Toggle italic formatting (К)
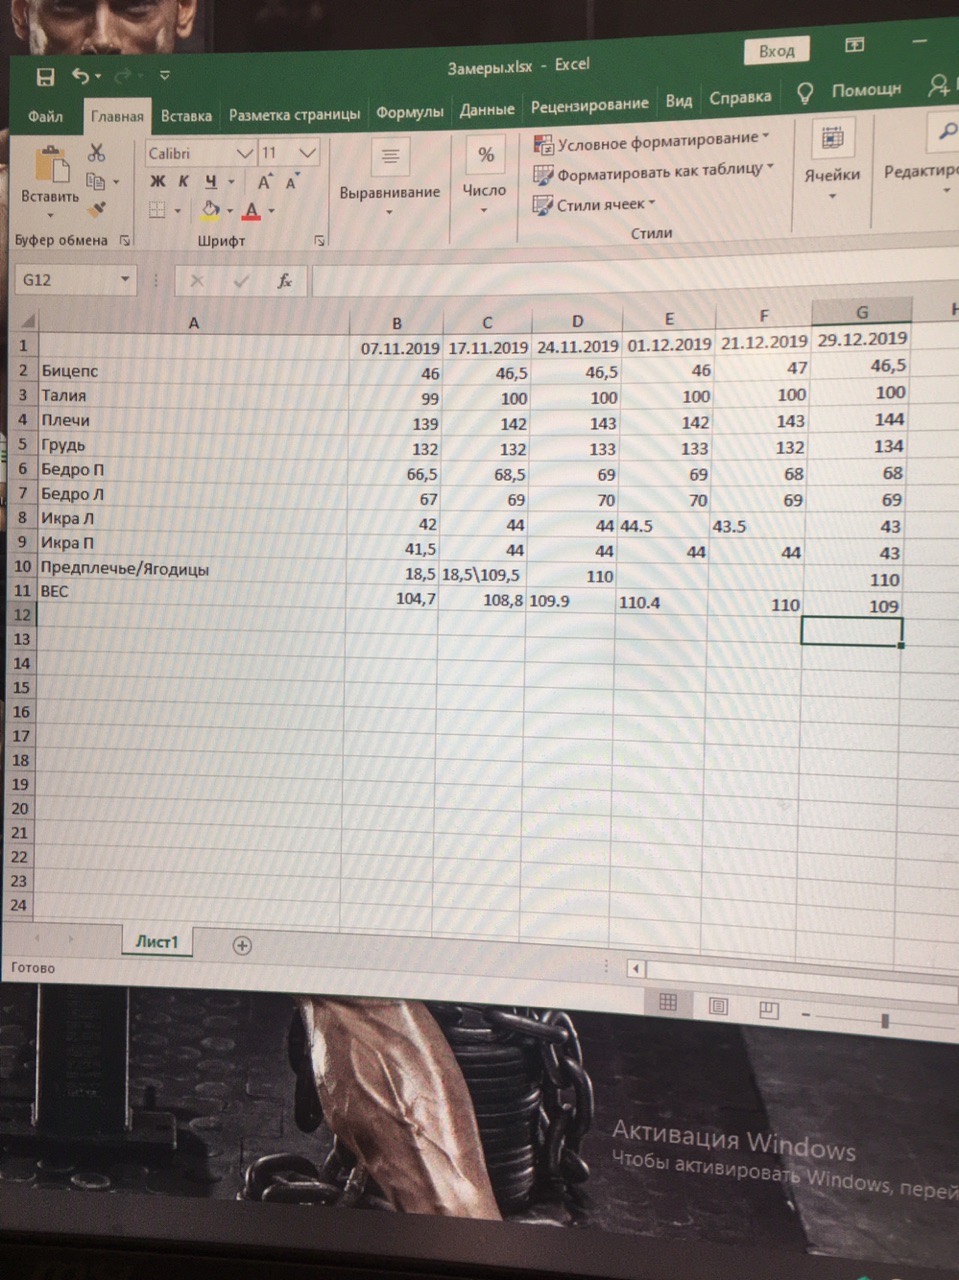Screen dimensions: 959x1280 [x=184, y=181]
